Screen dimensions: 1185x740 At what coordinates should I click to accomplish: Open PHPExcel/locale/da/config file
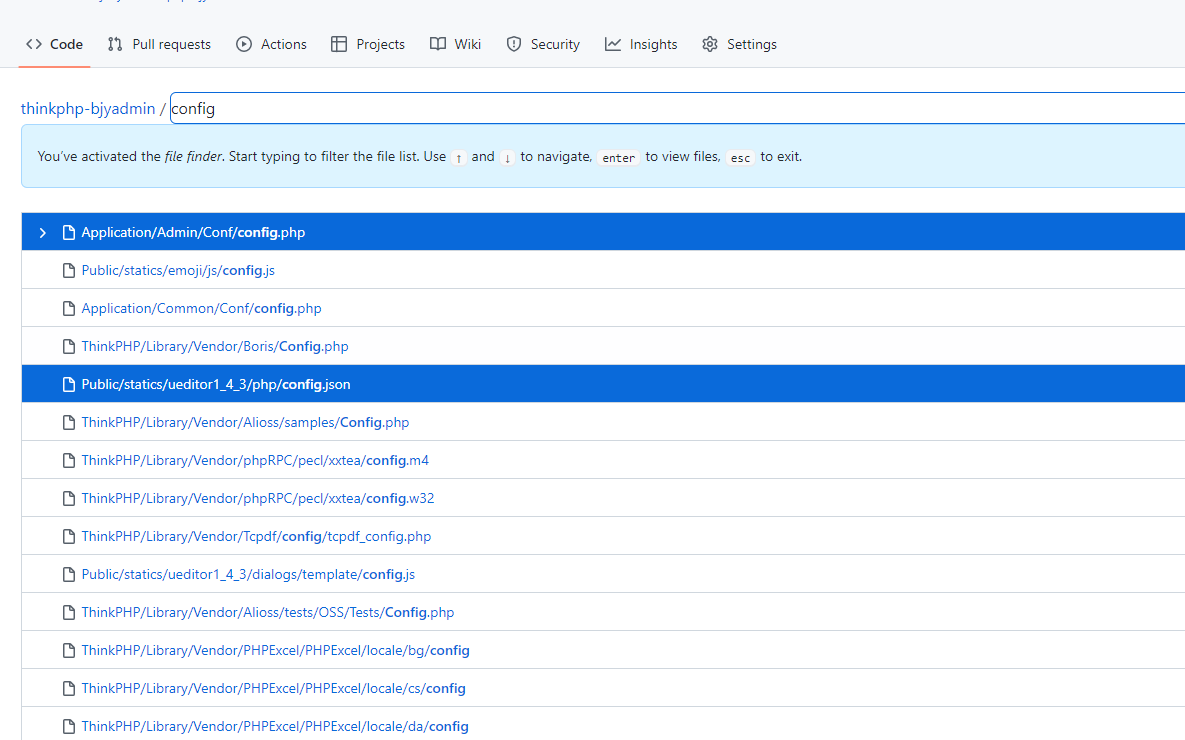pyautogui.click(x=275, y=726)
